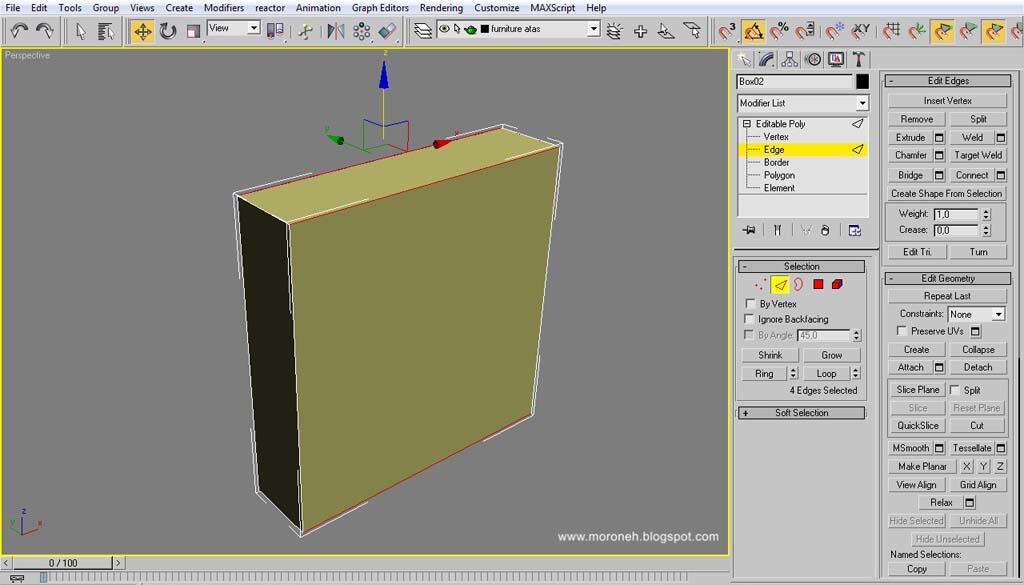Expand the Soft Selection rollout

point(802,413)
